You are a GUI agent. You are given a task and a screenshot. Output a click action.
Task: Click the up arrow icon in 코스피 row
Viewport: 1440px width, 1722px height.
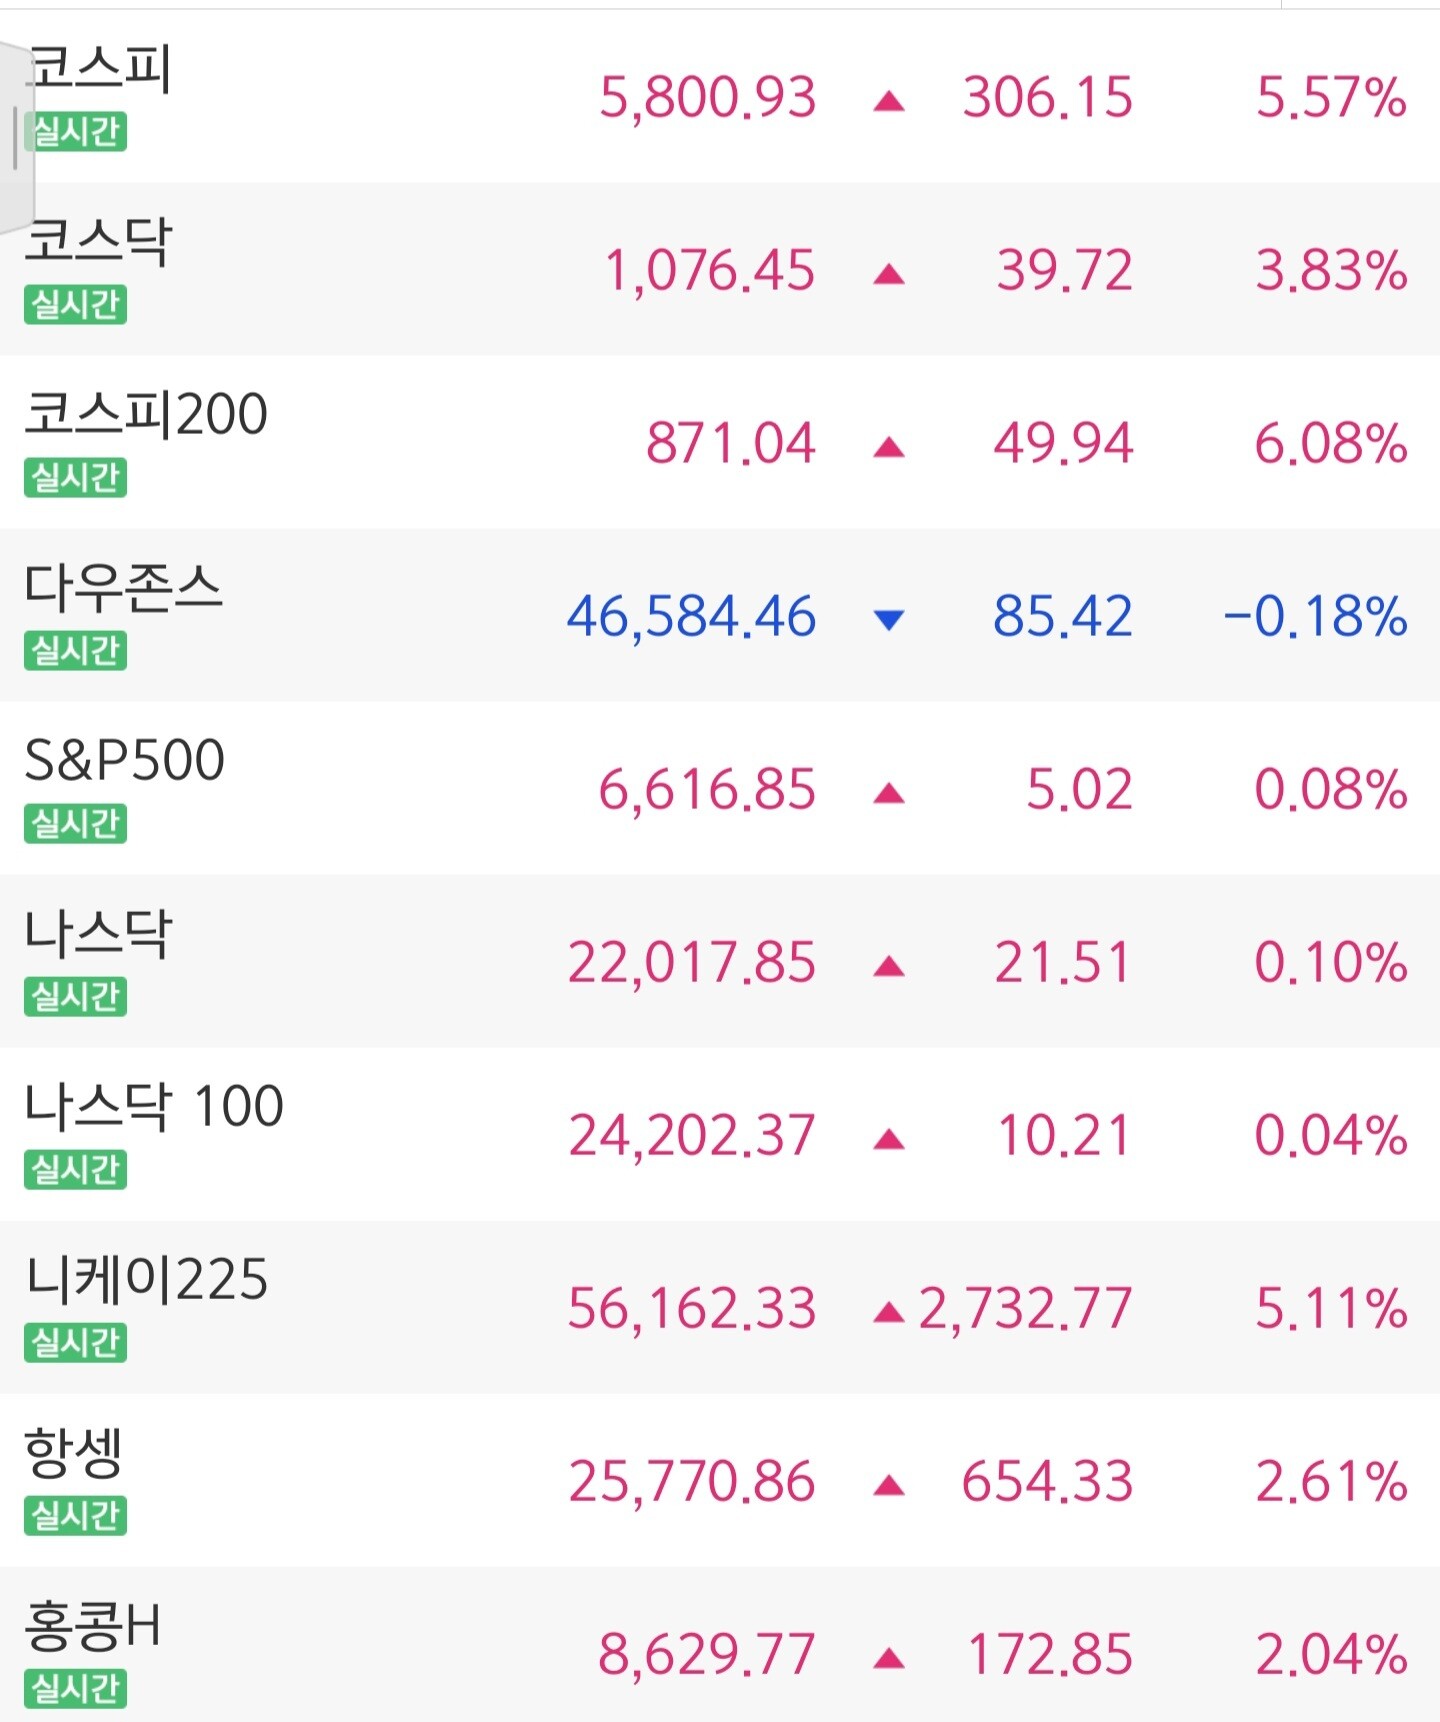point(888,101)
